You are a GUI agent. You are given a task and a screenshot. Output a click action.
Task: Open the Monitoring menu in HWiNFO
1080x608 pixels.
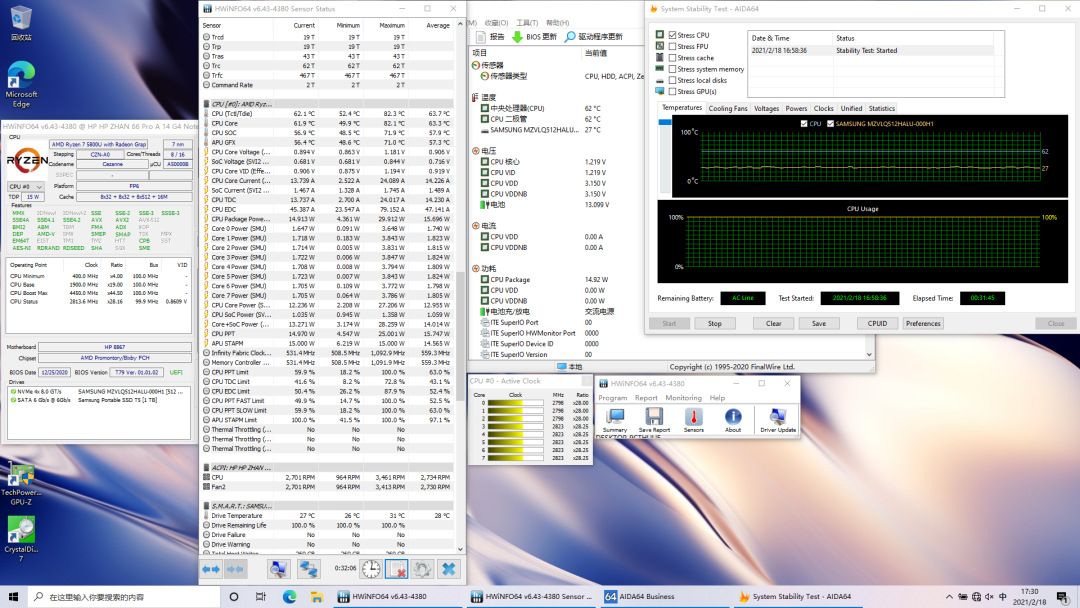(684, 397)
